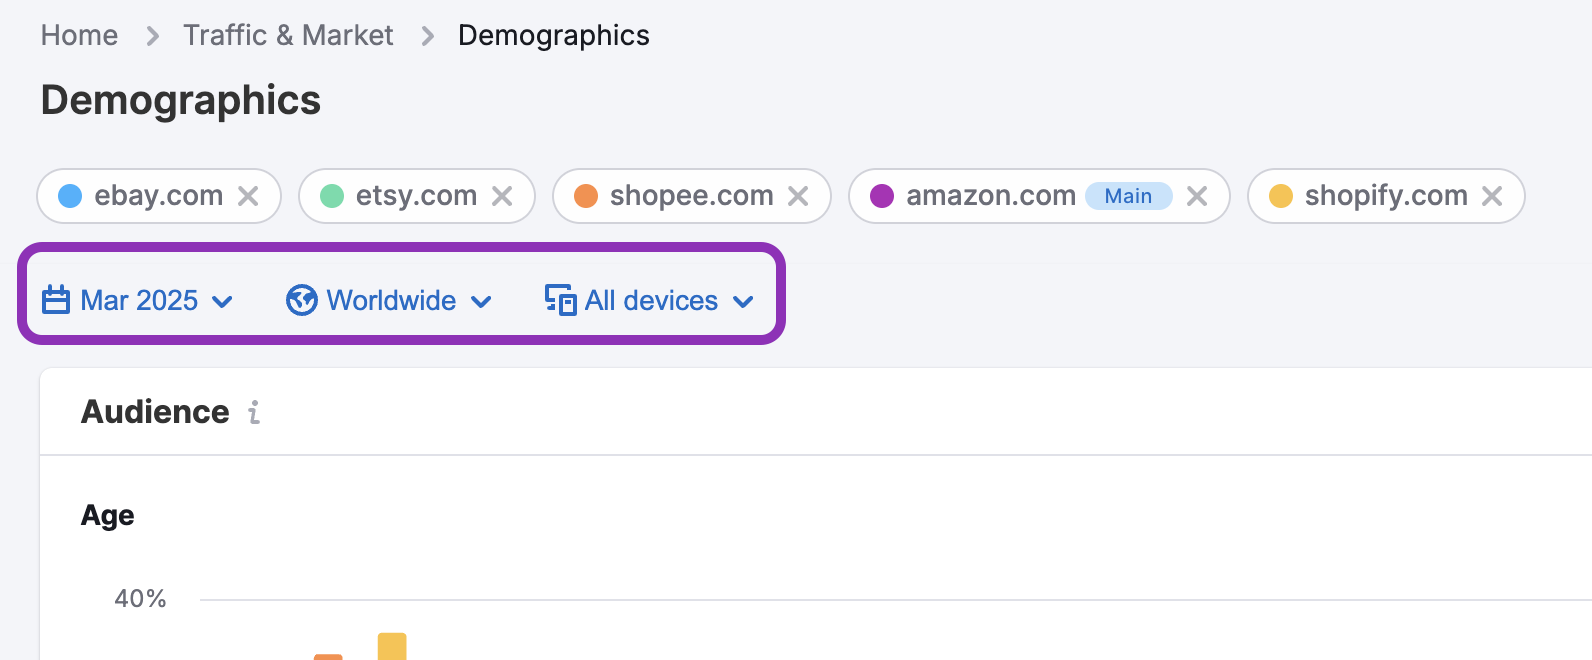Click the yellow bar in the Age chart
Image resolution: width=1592 pixels, height=660 pixels.
[x=391, y=648]
